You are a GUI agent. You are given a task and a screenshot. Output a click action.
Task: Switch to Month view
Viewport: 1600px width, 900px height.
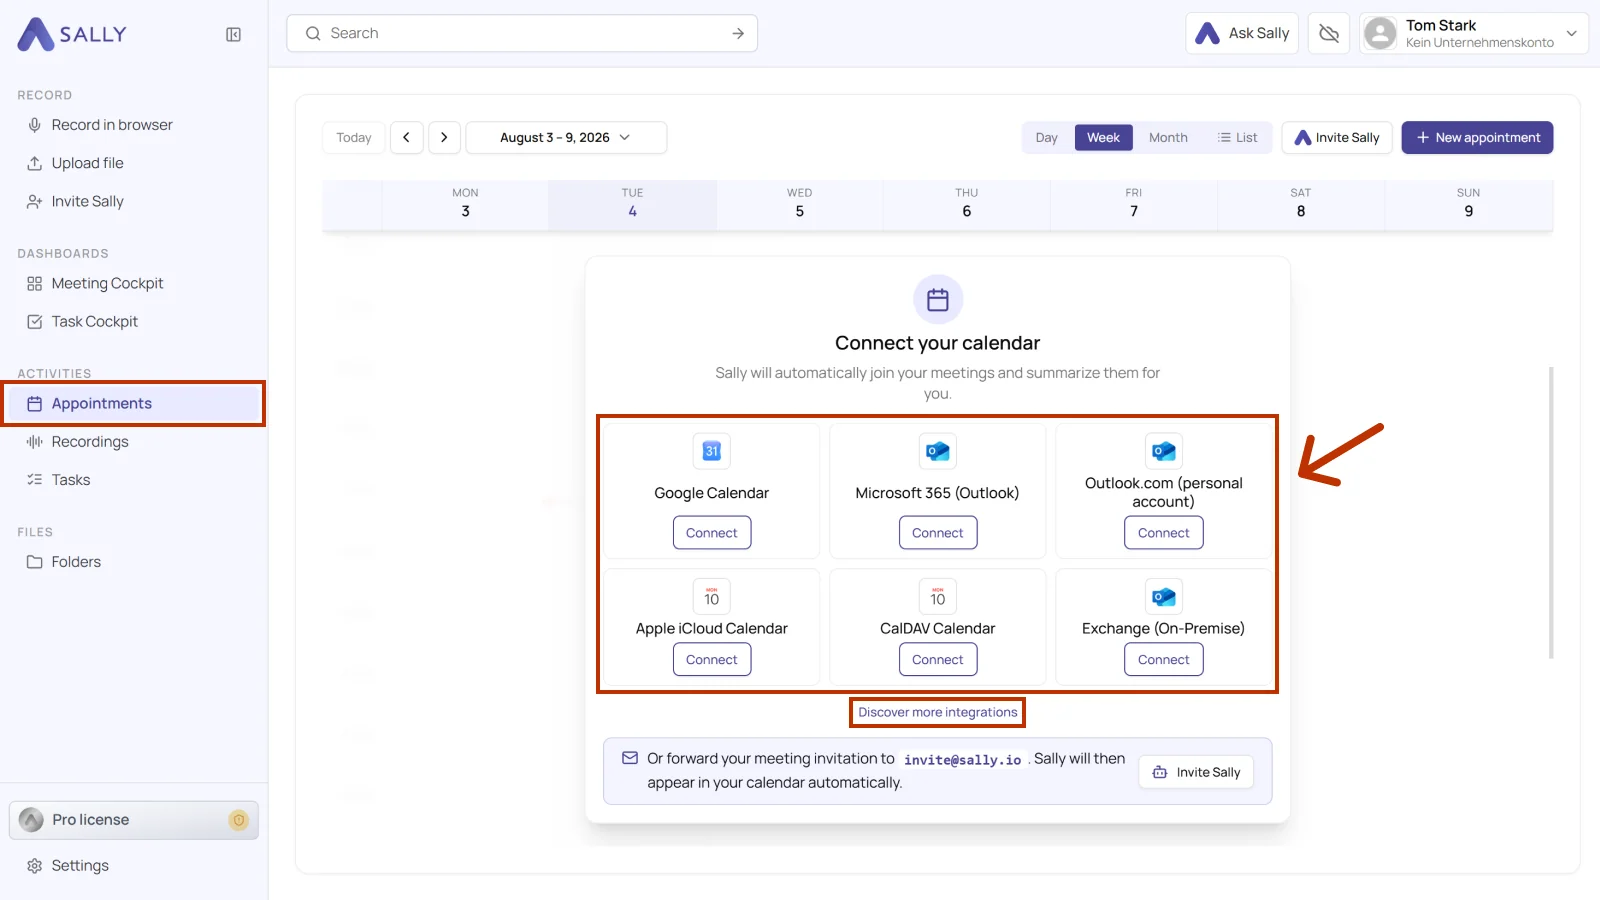(x=1168, y=137)
